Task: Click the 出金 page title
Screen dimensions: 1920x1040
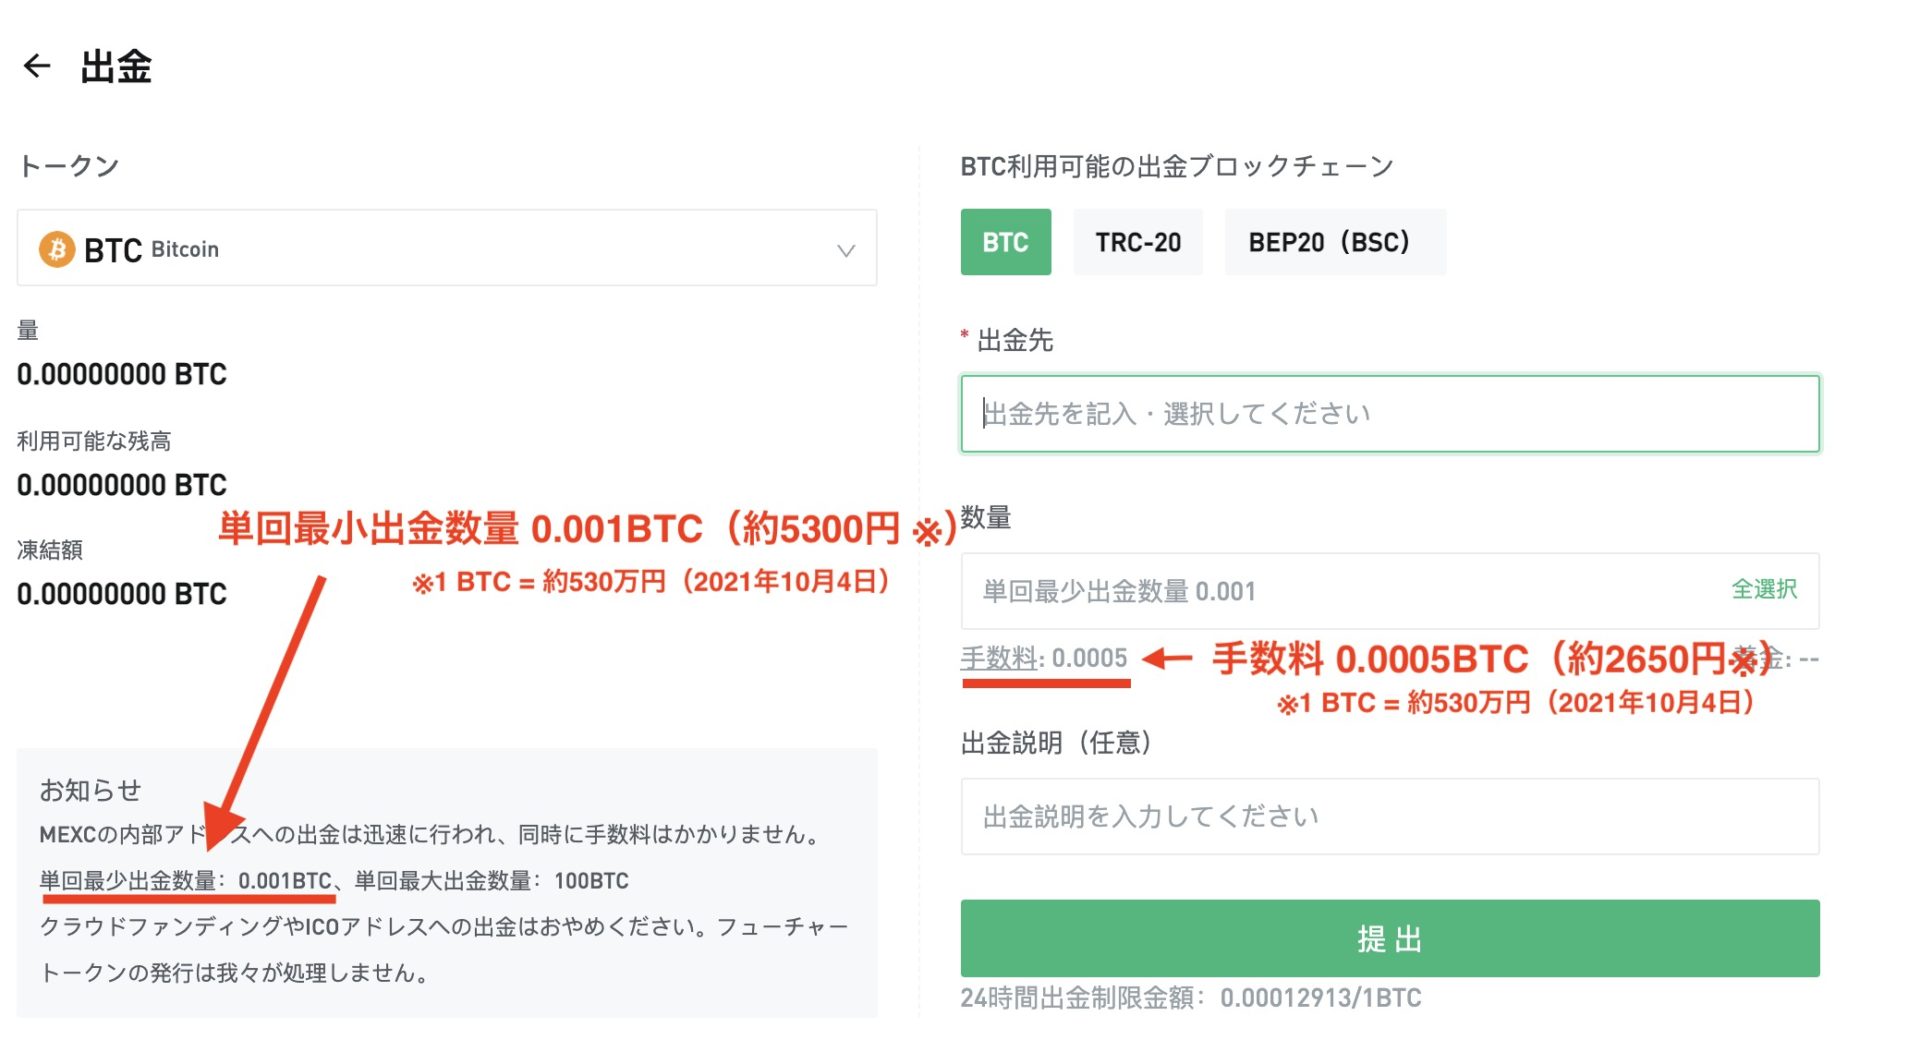Action: point(116,67)
